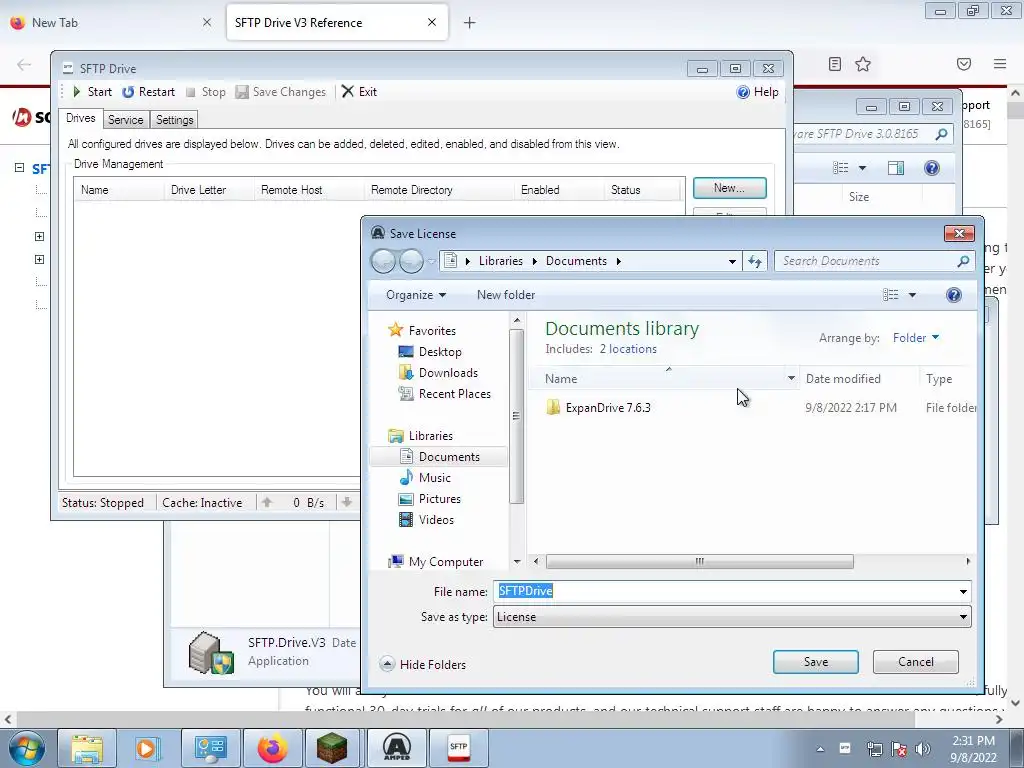Click Firefox reader view icon
Image resolution: width=1024 pixels, height=768 pixels.
835,64
